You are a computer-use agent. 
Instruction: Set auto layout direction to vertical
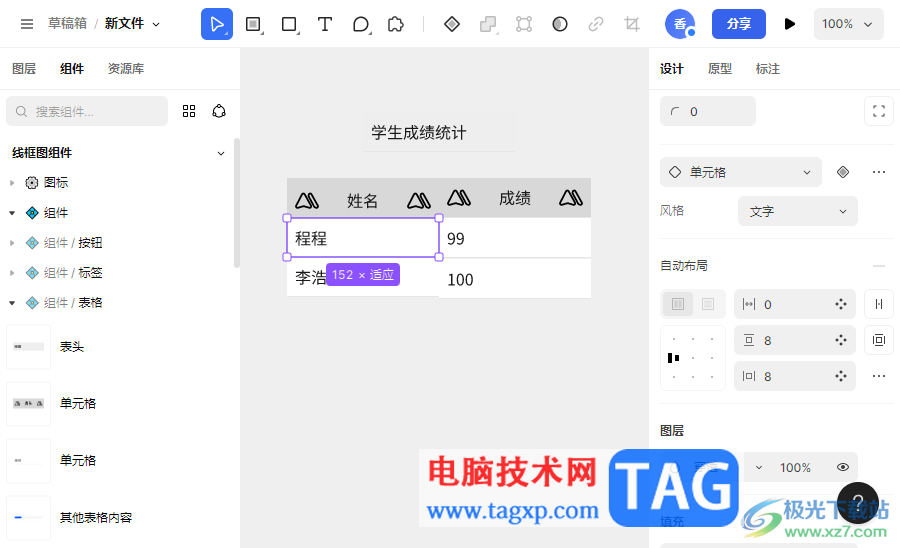coord(708,304)
